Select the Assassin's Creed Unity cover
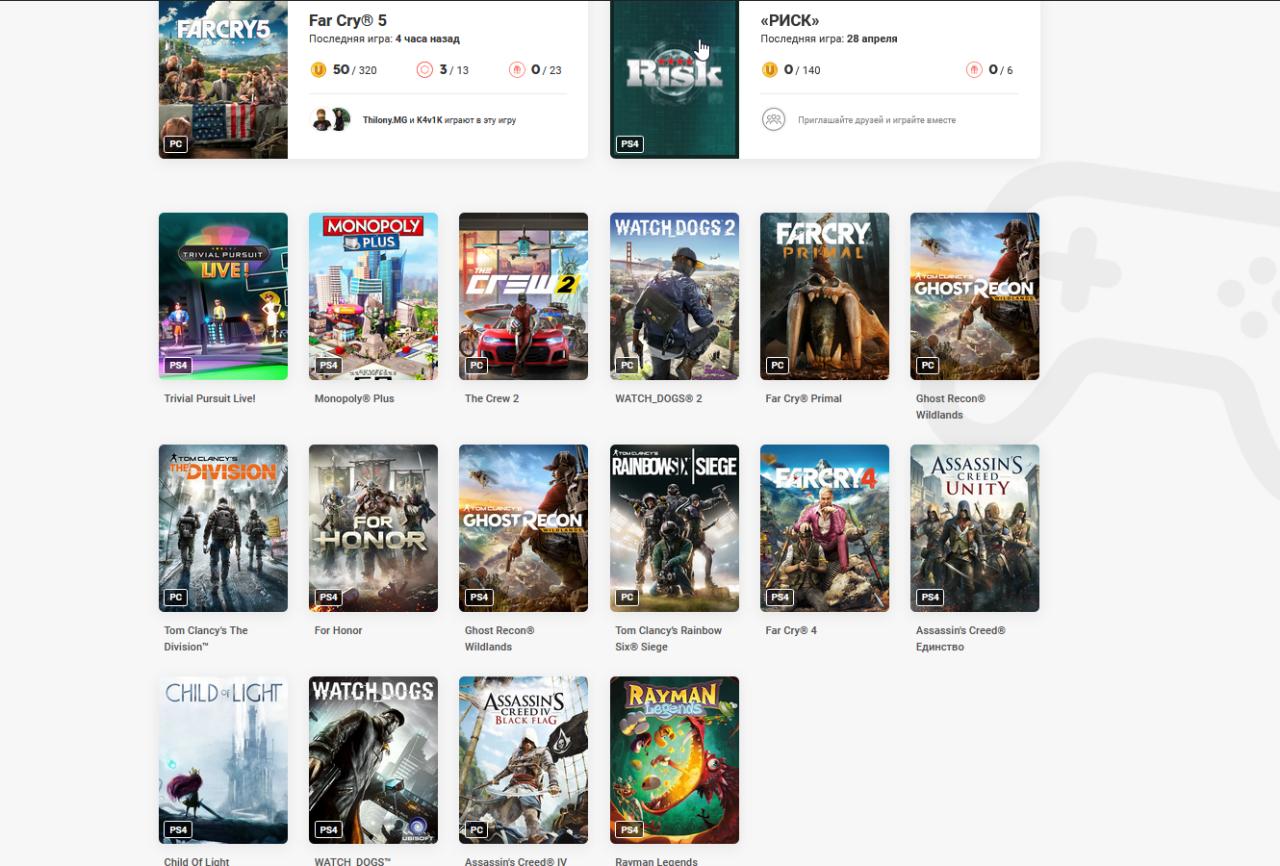 (x=974, y=527)
